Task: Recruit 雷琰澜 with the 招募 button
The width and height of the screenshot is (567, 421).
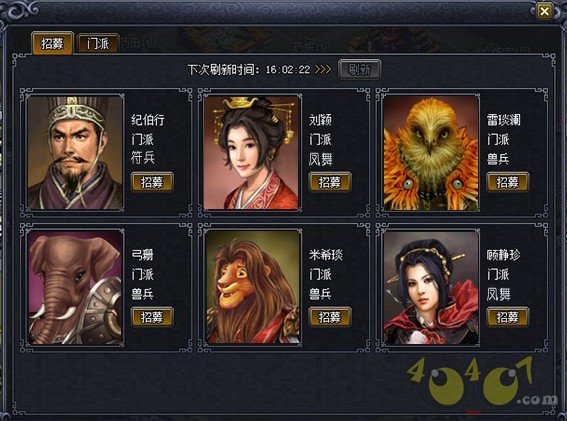Action: (x=508, y=182)
